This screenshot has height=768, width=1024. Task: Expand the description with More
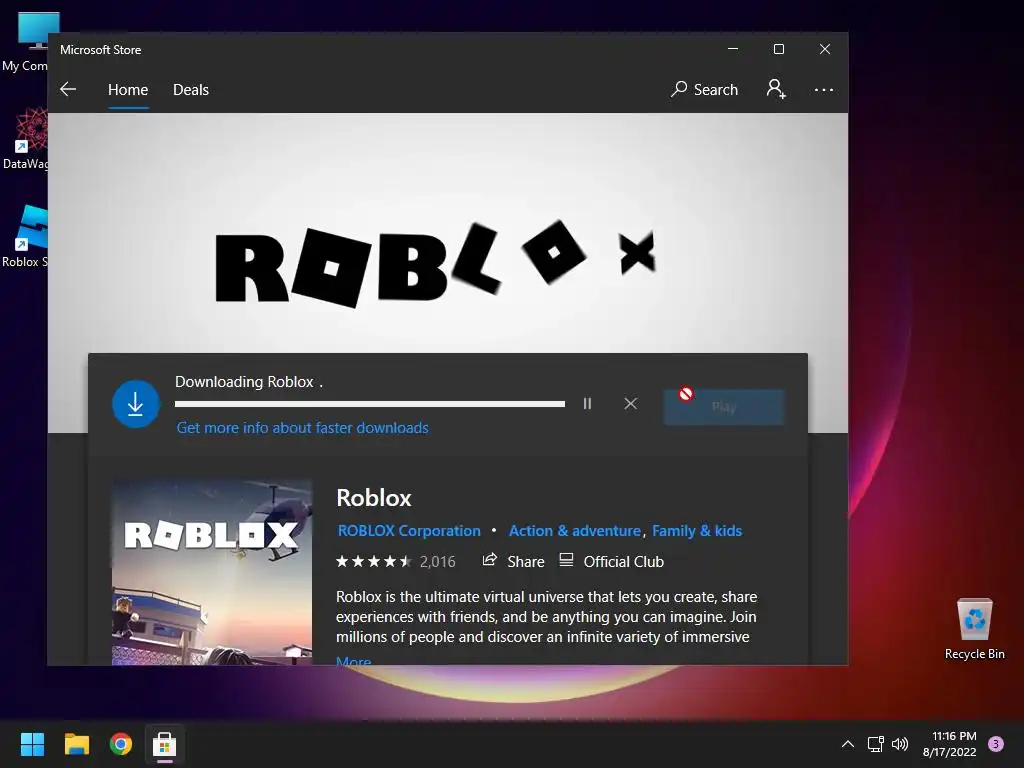(x=353, y=661)
